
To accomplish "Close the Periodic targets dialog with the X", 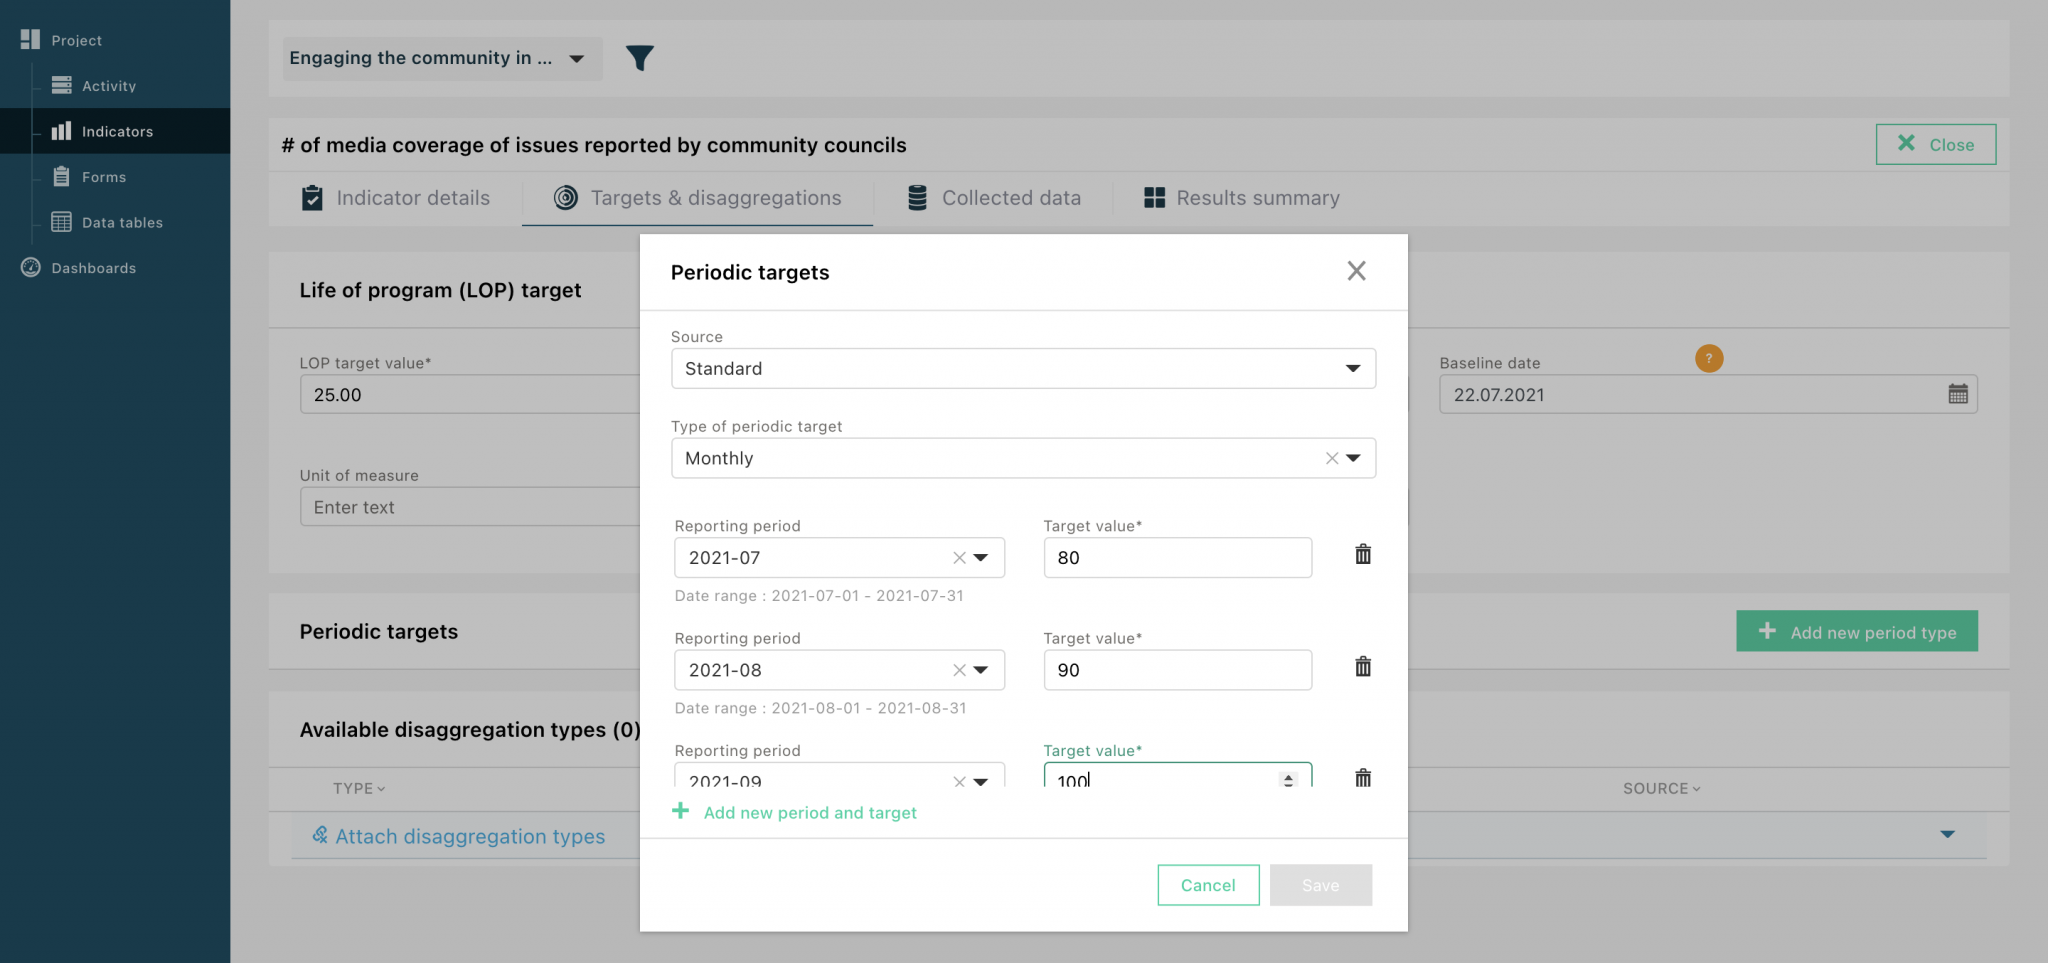I will click(1356, 271).
